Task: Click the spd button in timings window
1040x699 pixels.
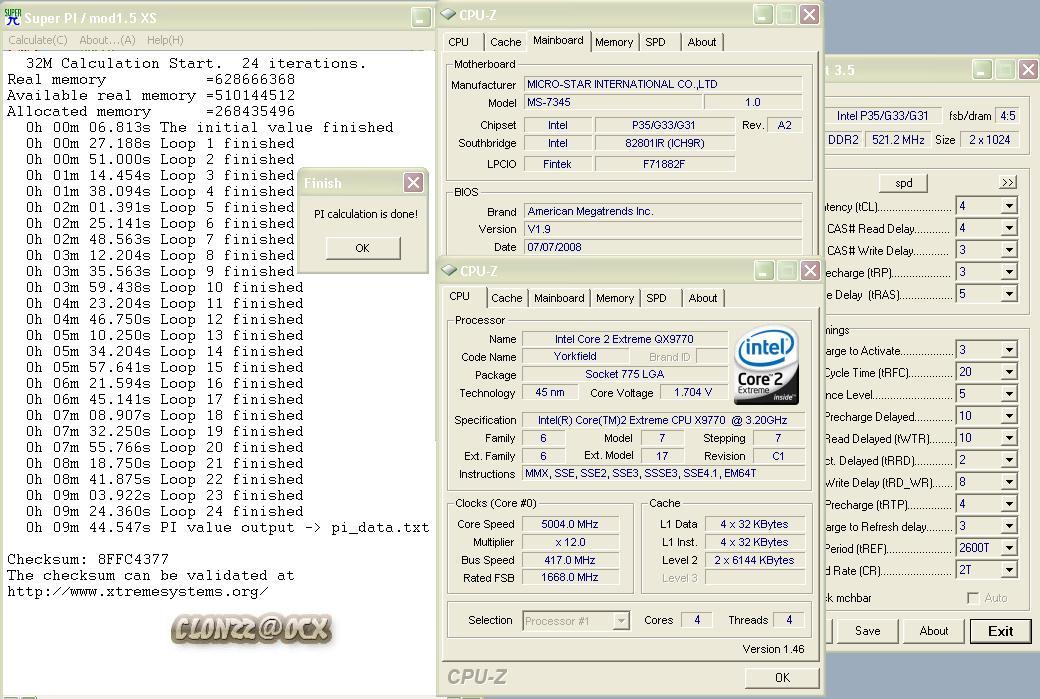Action: point(903,183)
